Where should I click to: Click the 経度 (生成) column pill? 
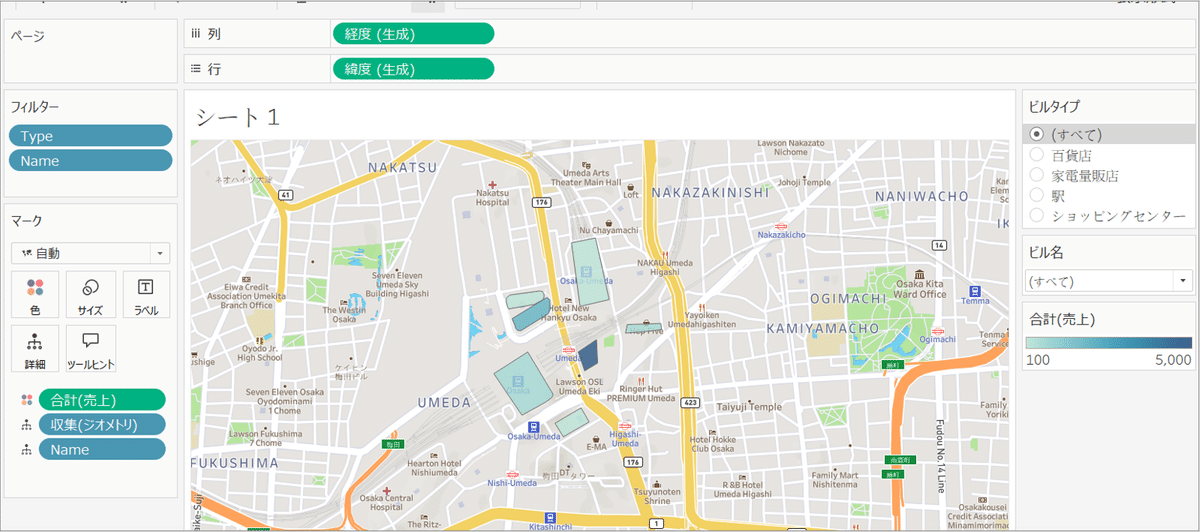coord(413,34)
